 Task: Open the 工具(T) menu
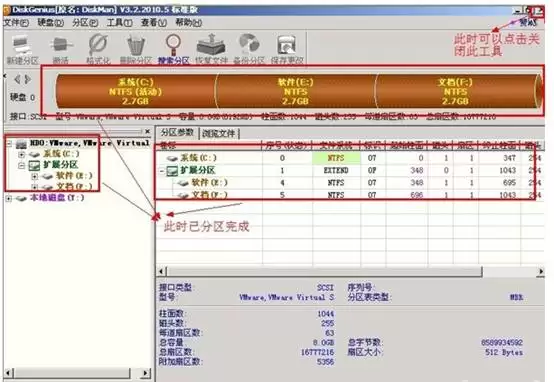pyautogui.click(x=119, y=23)
